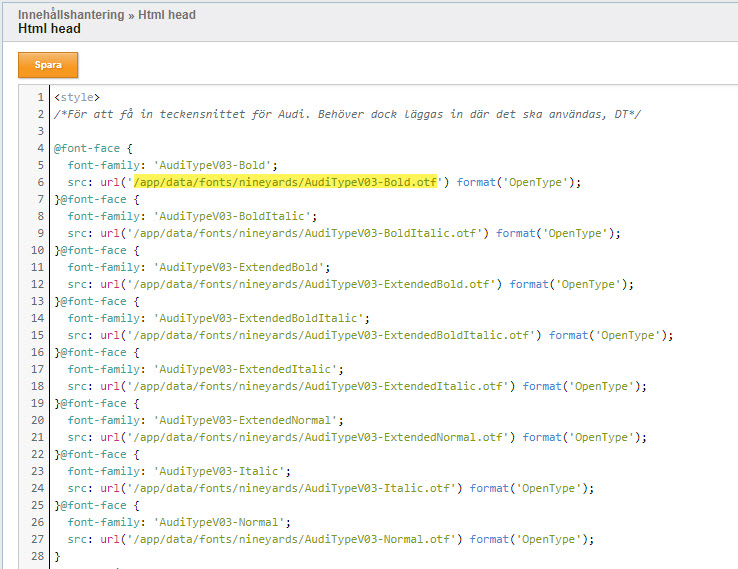Place cursor on the <style> tag line
Image resolution: width=738 pixels, height=569 pixels.
pyautogui.click(x=77, y=97)
